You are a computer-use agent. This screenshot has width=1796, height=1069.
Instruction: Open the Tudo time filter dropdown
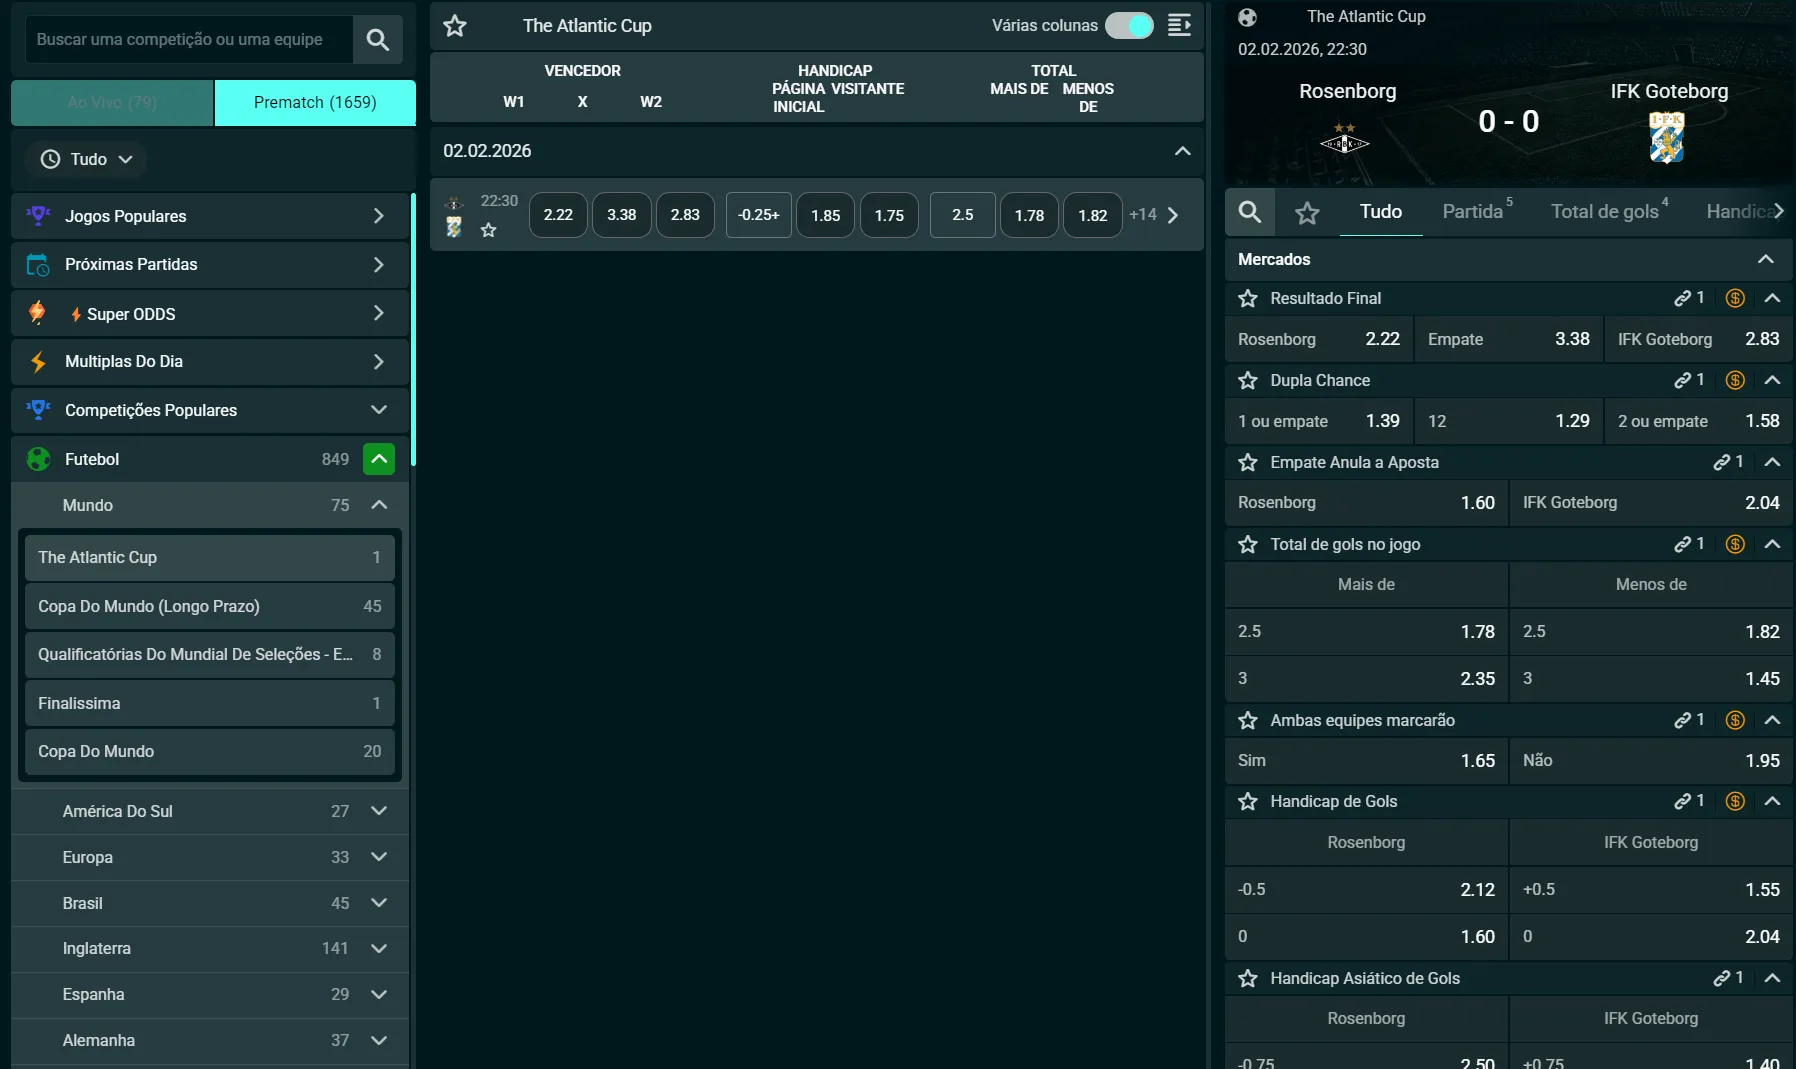[87, 159]
